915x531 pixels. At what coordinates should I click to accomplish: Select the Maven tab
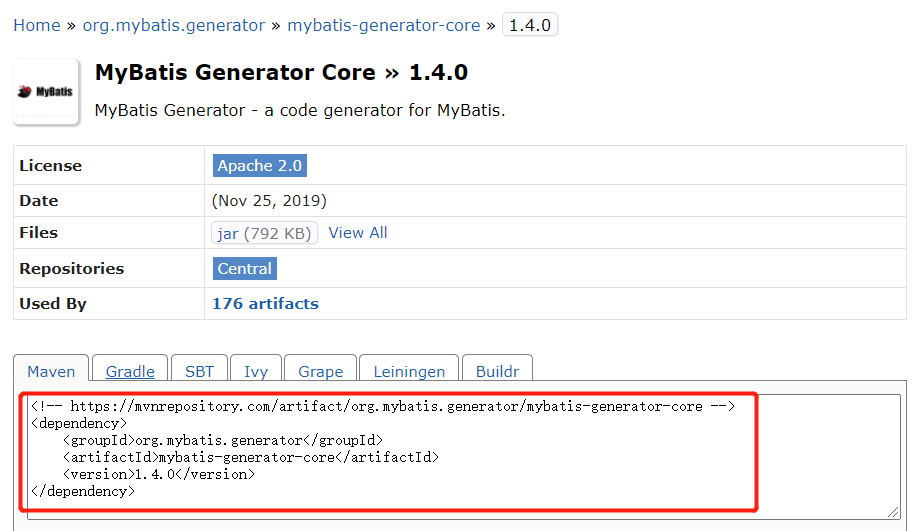[x=51, y=369]
